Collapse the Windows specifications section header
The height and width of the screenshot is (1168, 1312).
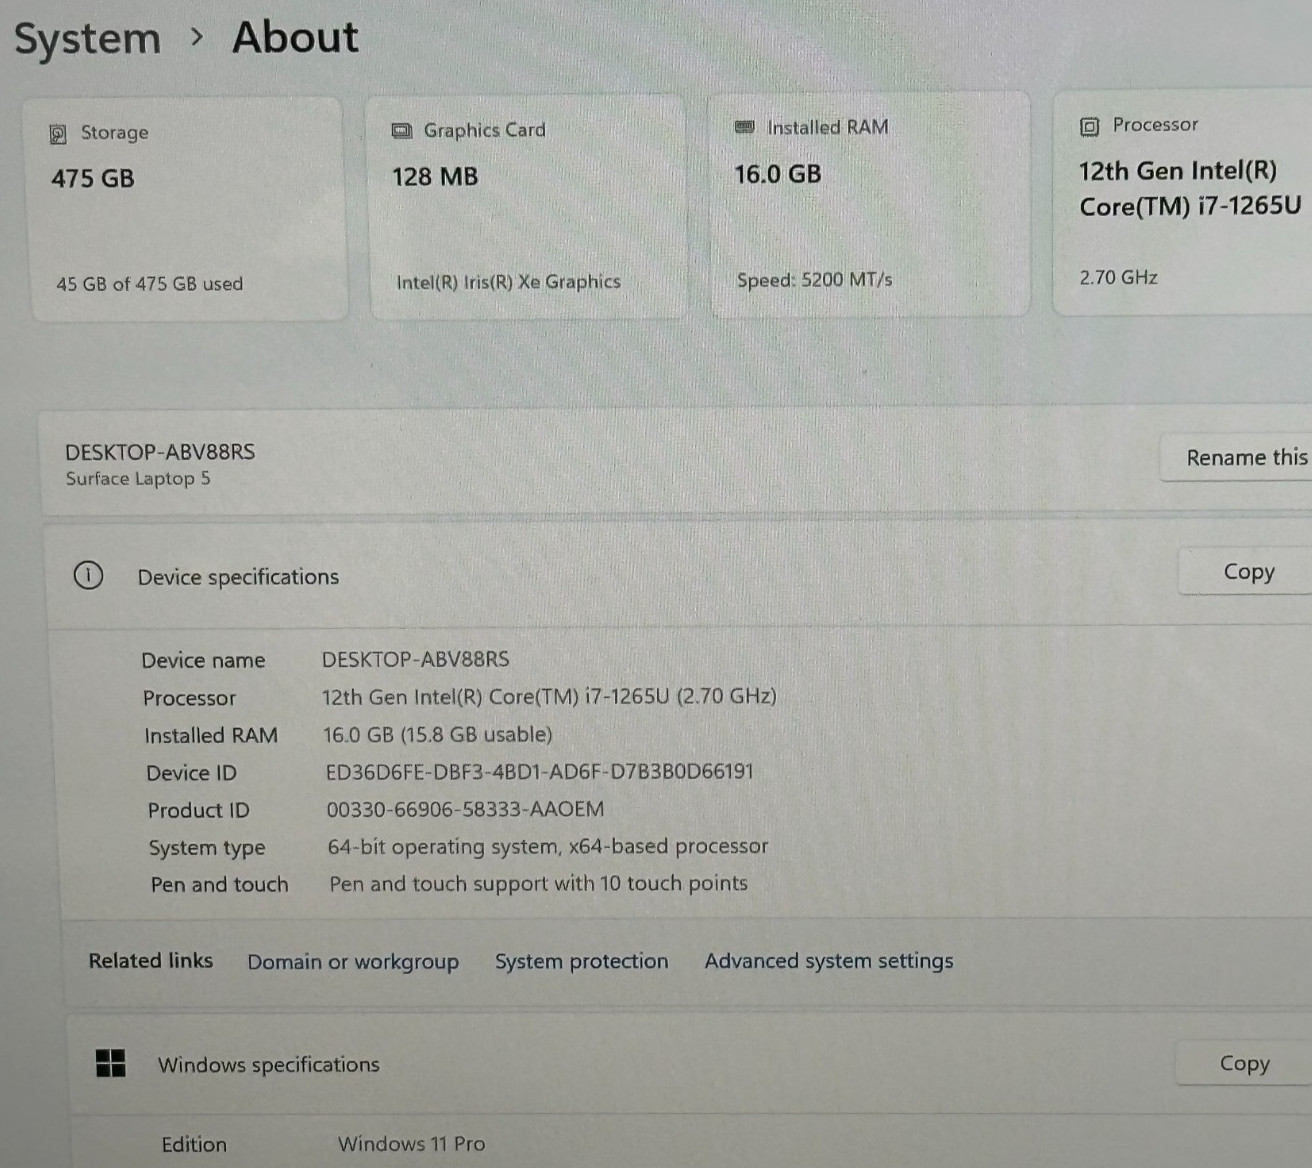click(690, 1063)
